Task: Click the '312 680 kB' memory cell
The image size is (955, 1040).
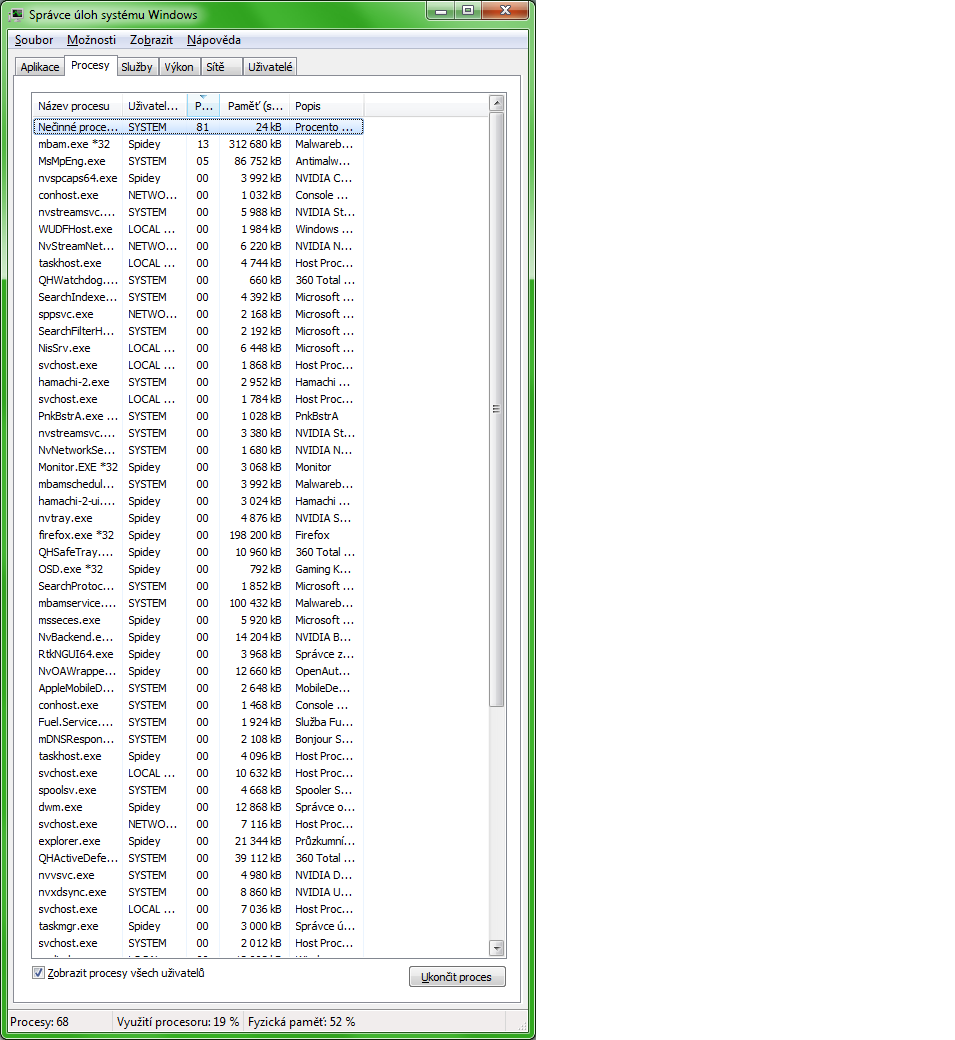Action: point(255,144)
